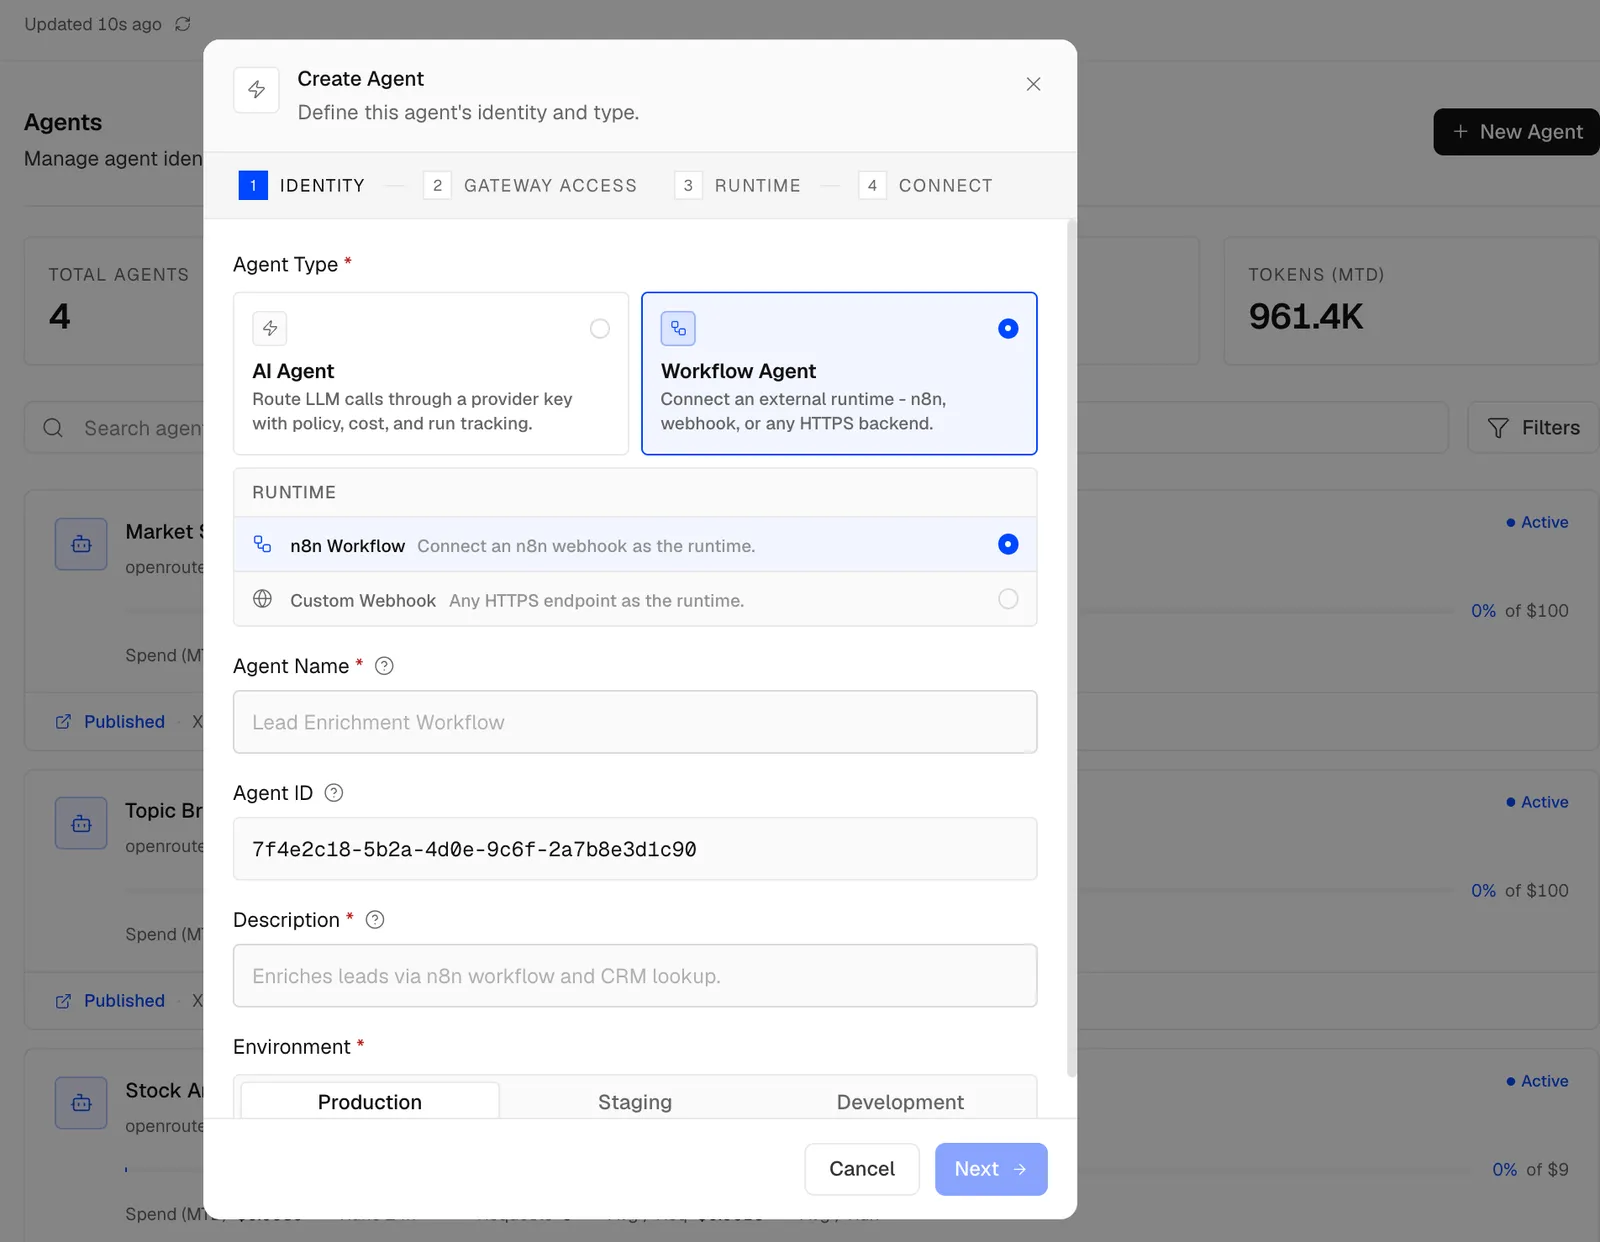Viewport: 1600px width, 1242px height.
Task: Choose the n8n Workflow runtime radio
Action: pyautogui.click(x=1008, y=544)
